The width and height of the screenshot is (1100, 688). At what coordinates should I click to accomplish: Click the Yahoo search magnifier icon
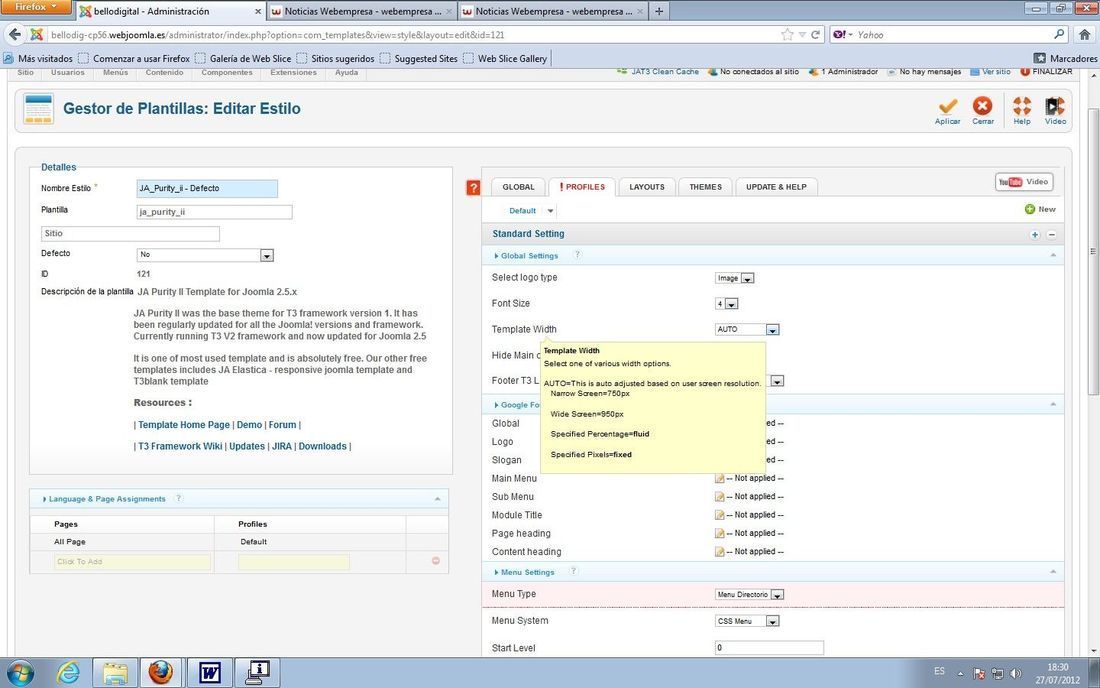click(1059, 34)
